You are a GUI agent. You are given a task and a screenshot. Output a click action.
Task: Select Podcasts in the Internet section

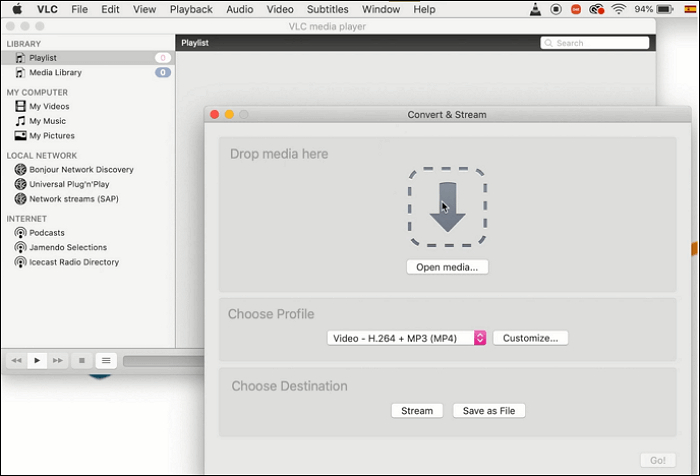(47, 232)
